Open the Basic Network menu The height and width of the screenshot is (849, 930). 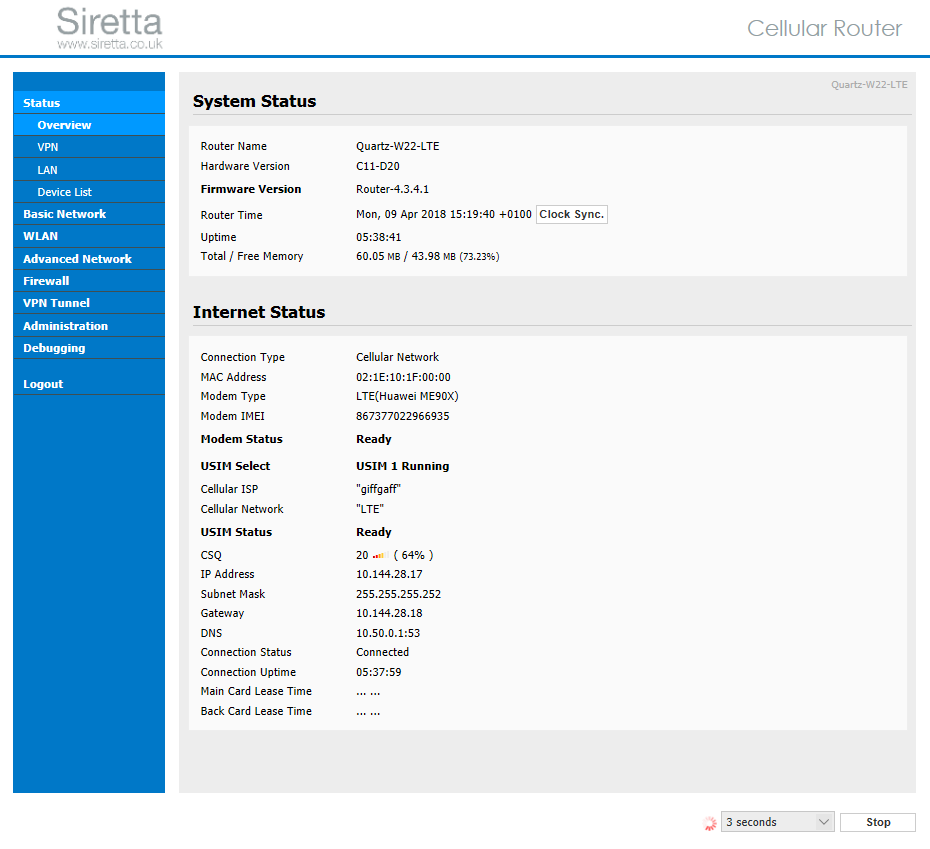point(89,214)
